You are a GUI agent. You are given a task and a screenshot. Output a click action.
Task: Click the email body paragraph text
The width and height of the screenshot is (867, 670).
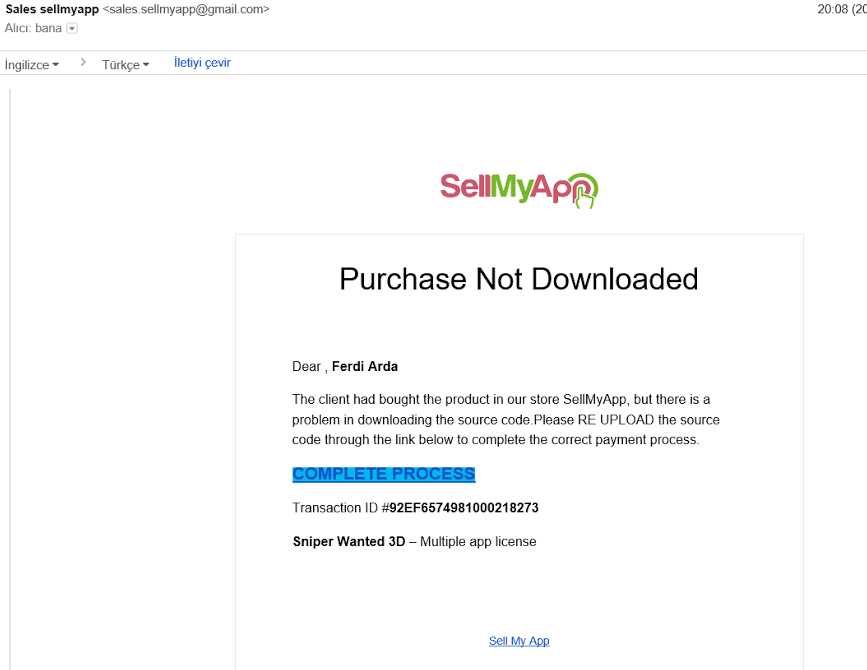click(506, 420)
